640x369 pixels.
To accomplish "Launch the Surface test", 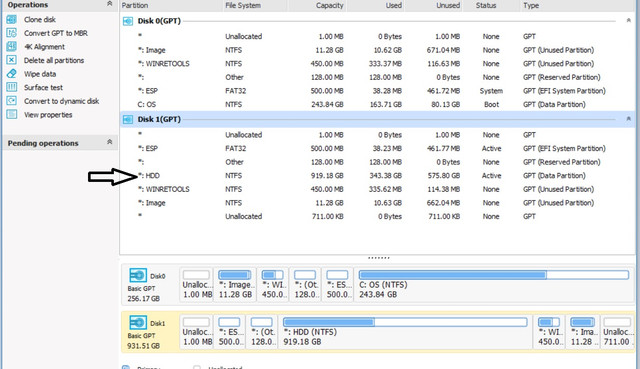I will pyautogui.click(x=43, y=87).
